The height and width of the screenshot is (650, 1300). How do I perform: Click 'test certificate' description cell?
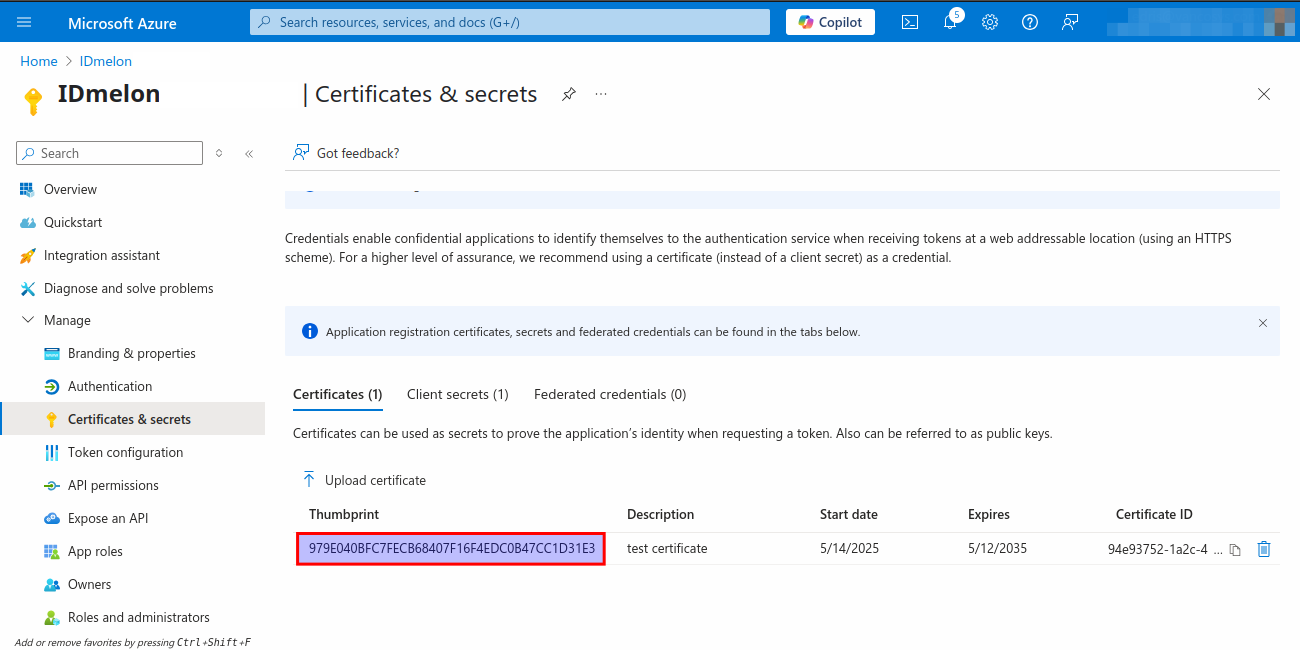click(x=667, y=548)
